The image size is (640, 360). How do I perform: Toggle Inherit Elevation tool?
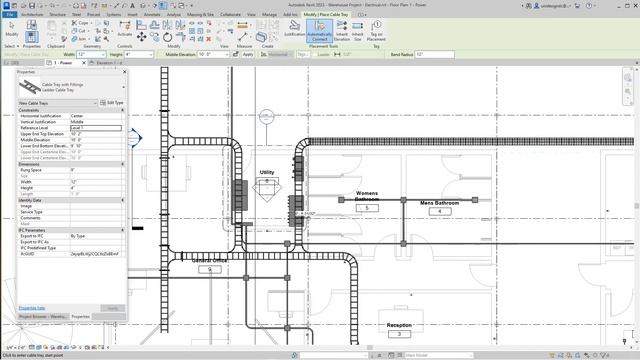coord(342,31)
